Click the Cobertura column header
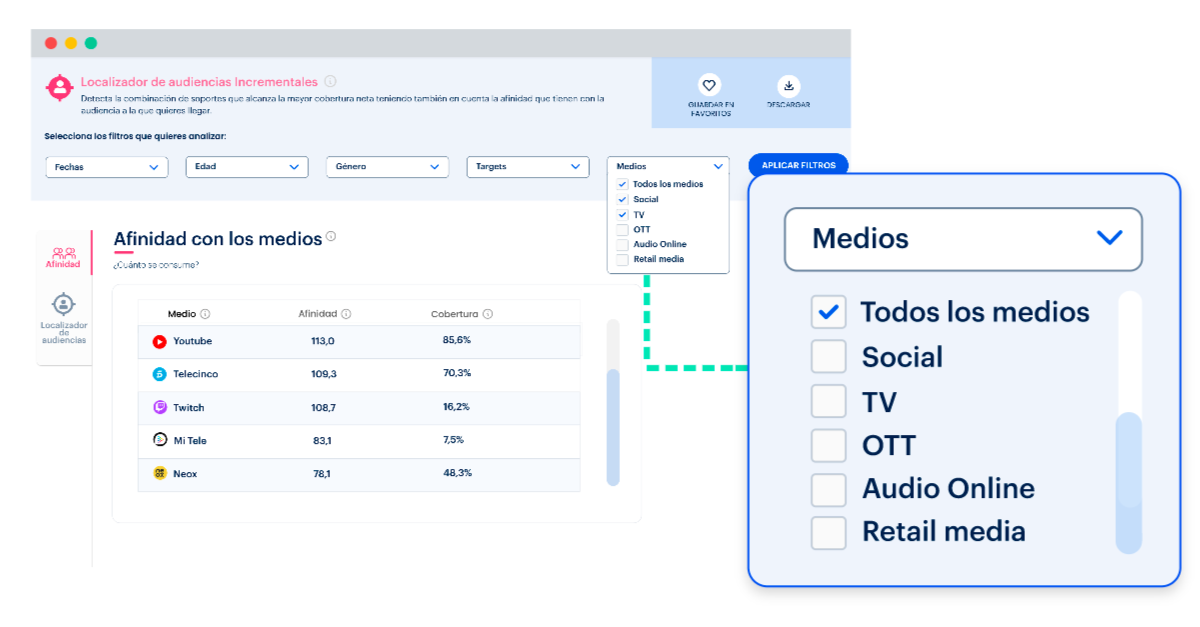 (454, 314)
